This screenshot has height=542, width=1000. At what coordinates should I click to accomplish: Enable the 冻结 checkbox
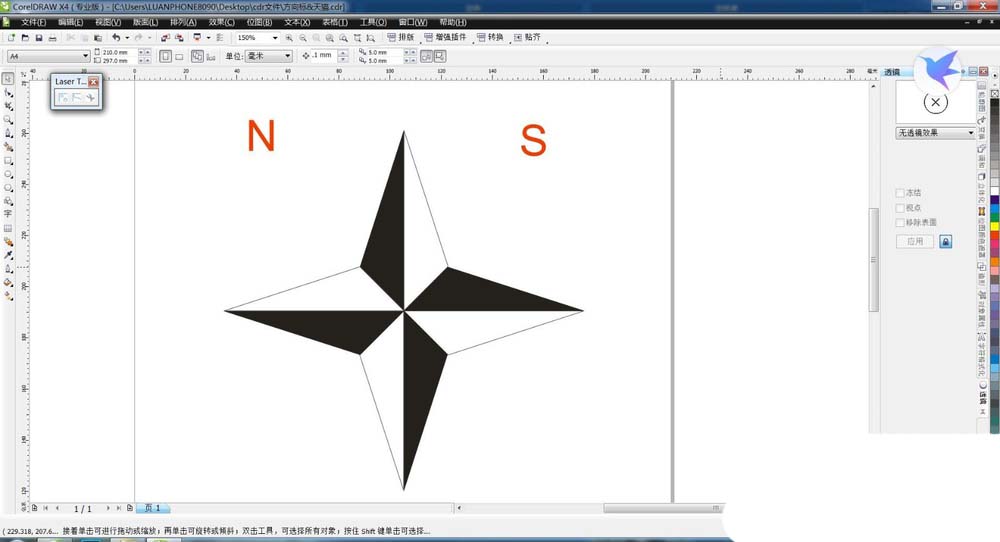coord(900,193)
